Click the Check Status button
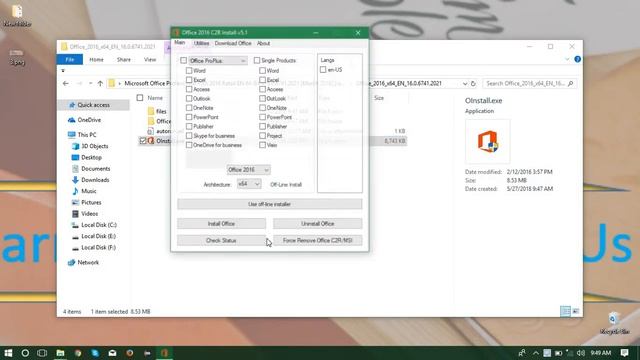The image size is (640, 360). pos(221,240)
